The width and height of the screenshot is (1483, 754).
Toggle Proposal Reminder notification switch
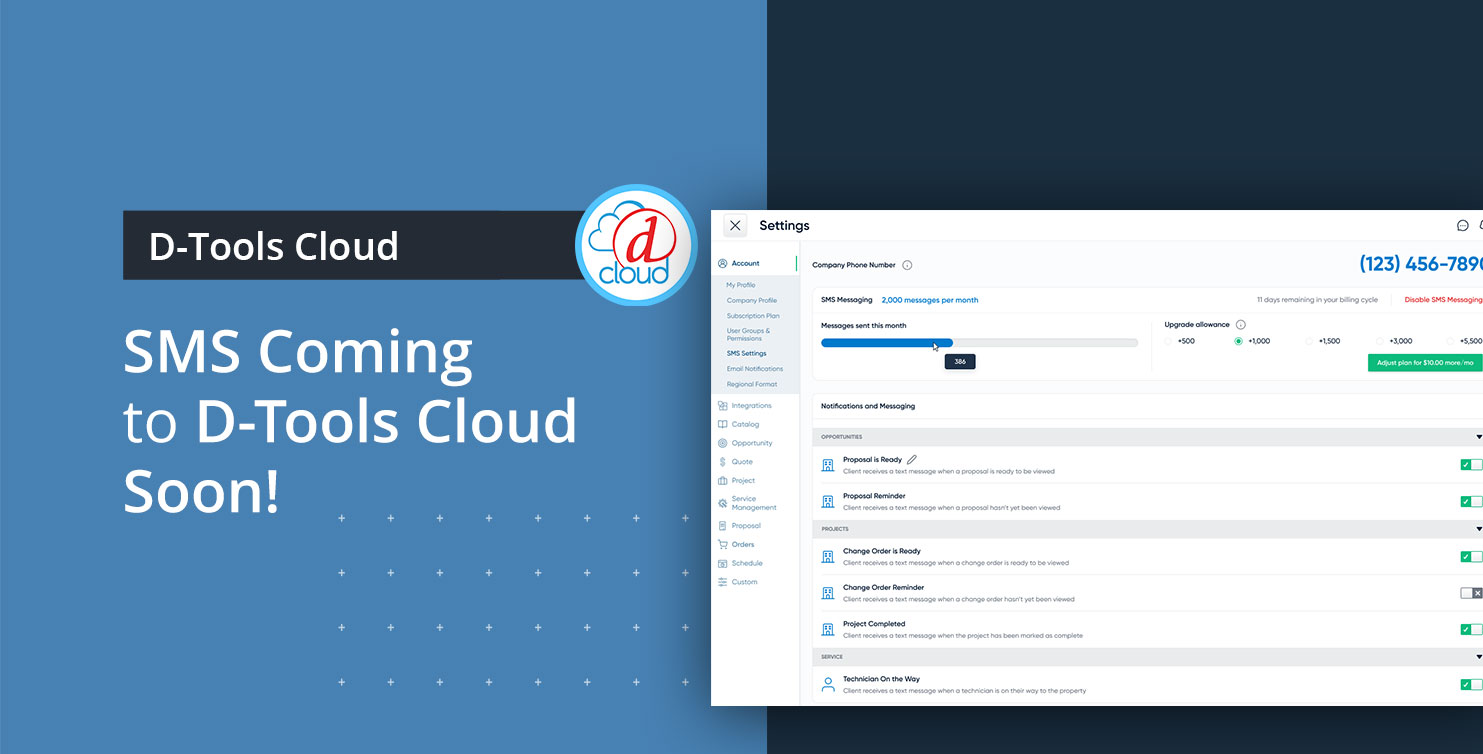coord(1471,502)
